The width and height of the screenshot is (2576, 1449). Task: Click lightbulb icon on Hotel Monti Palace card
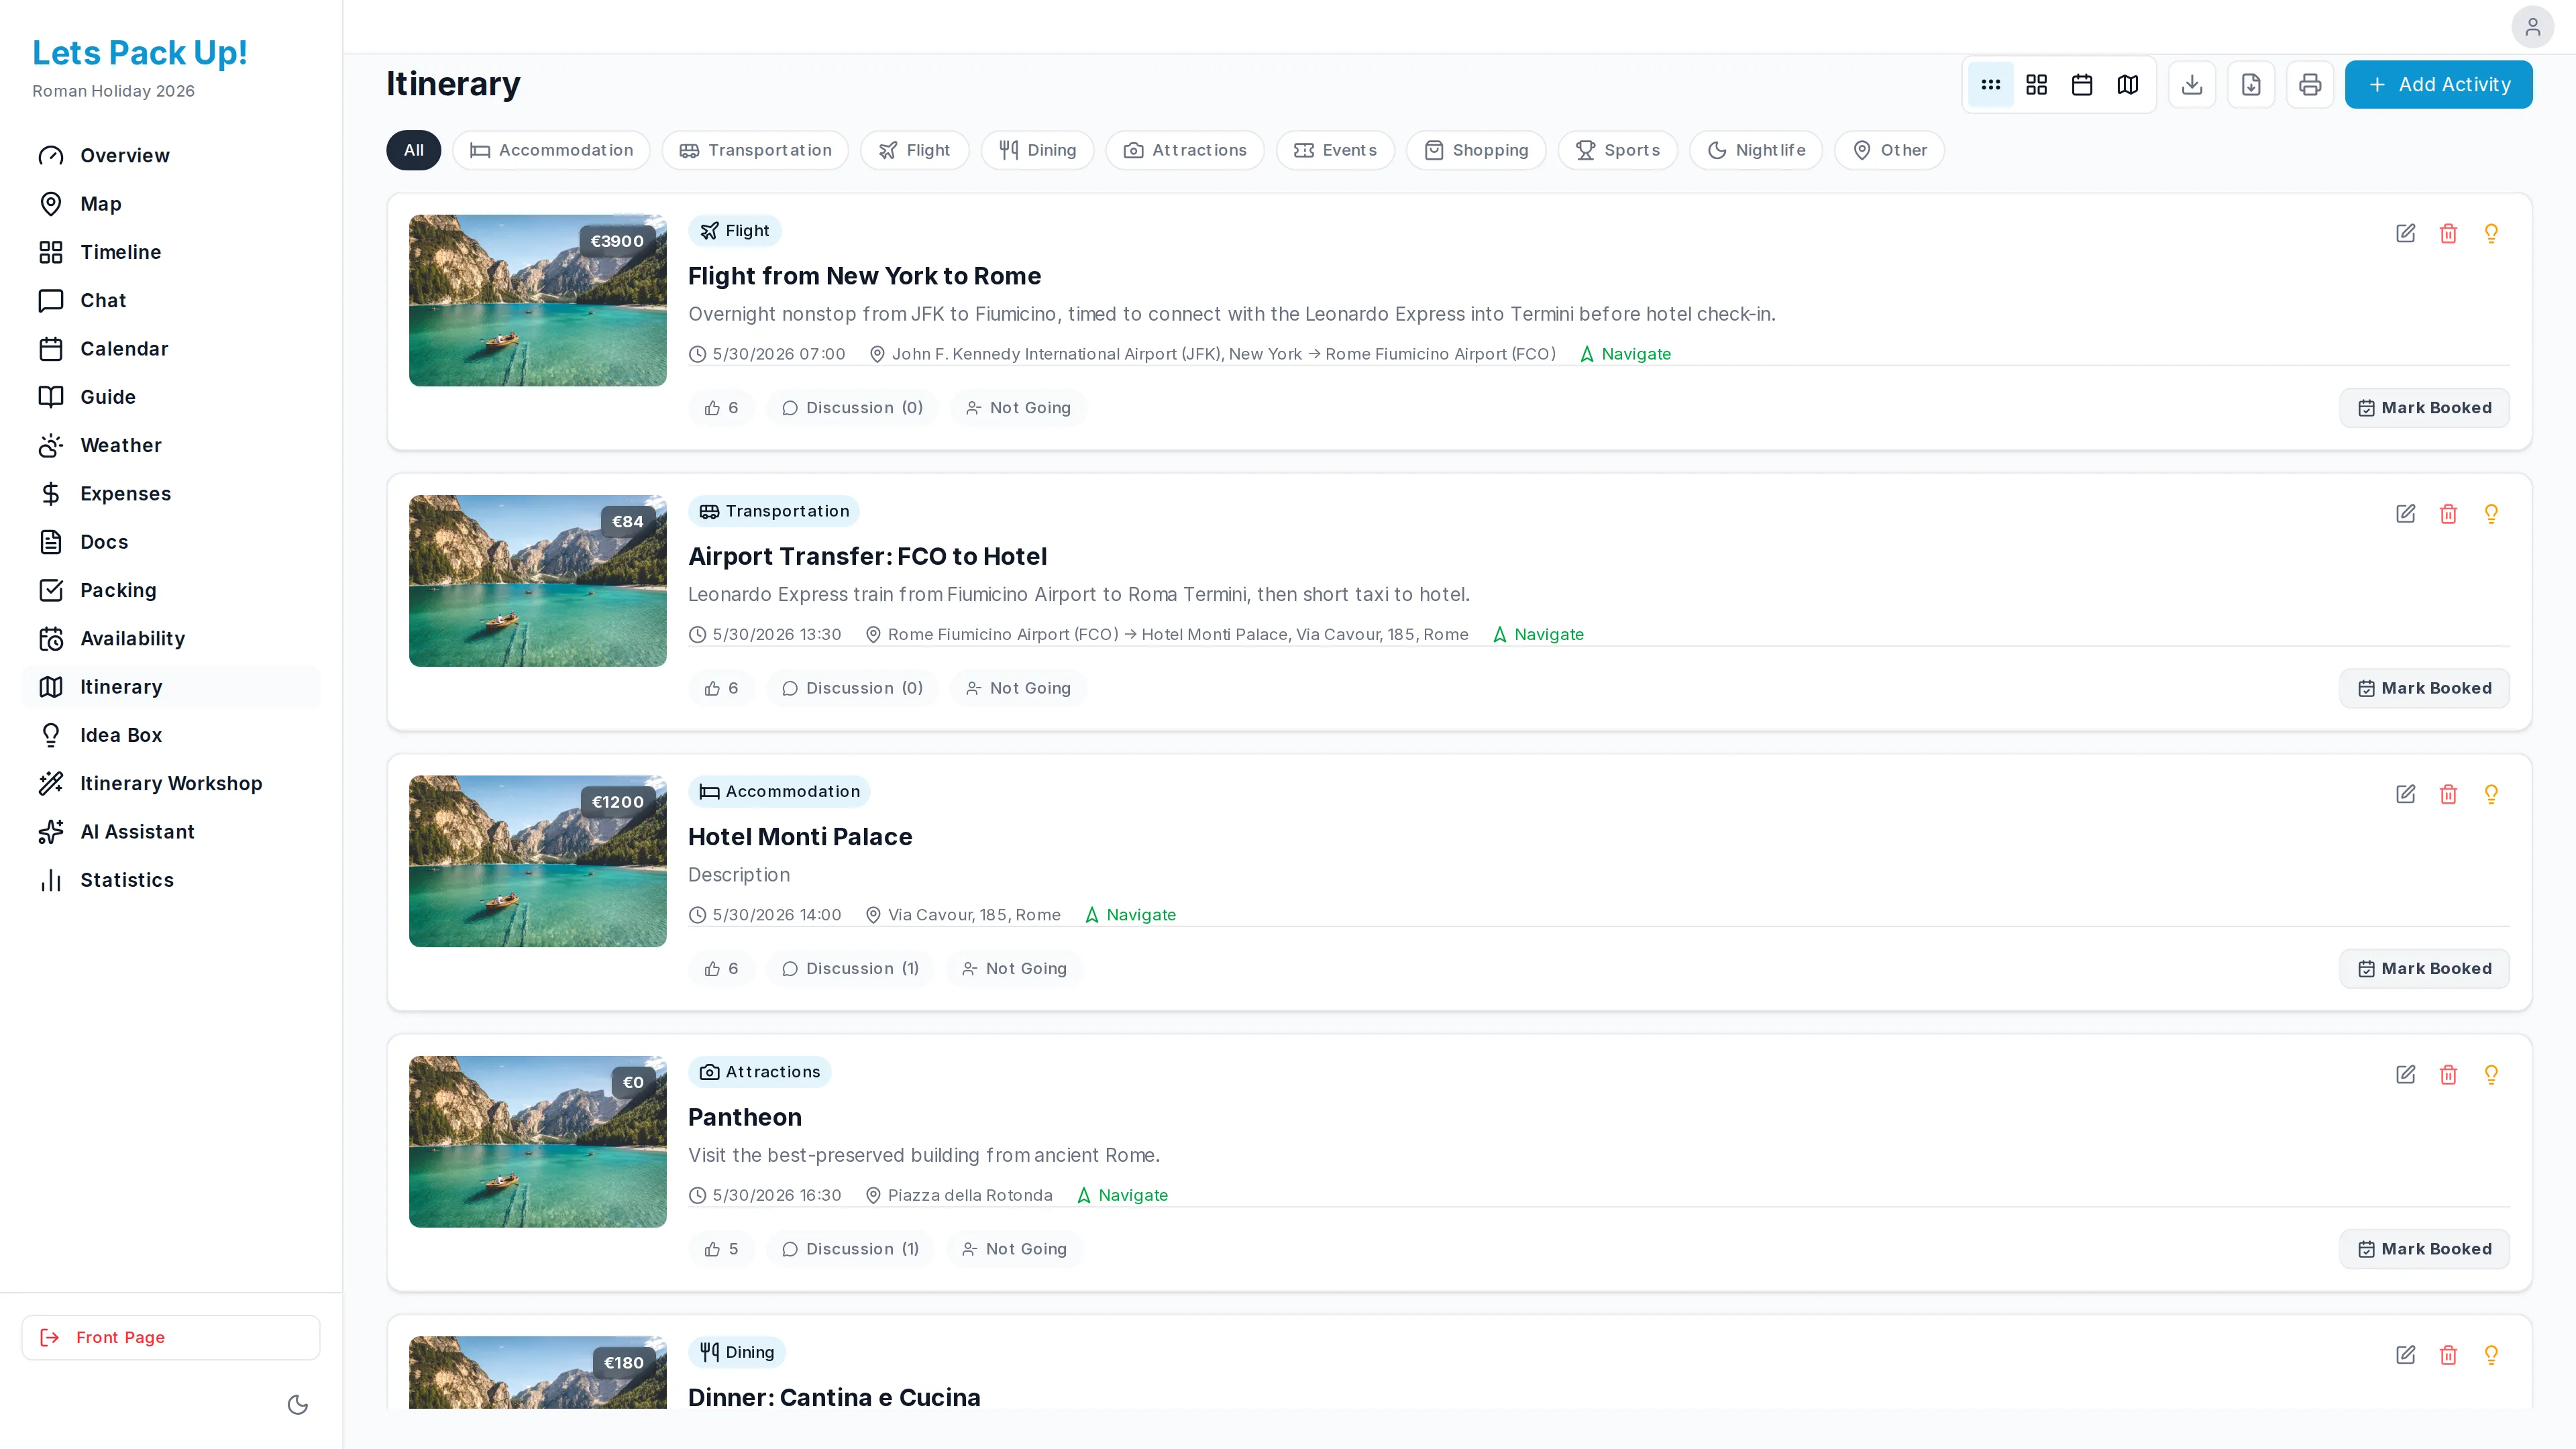(2491, 794)
